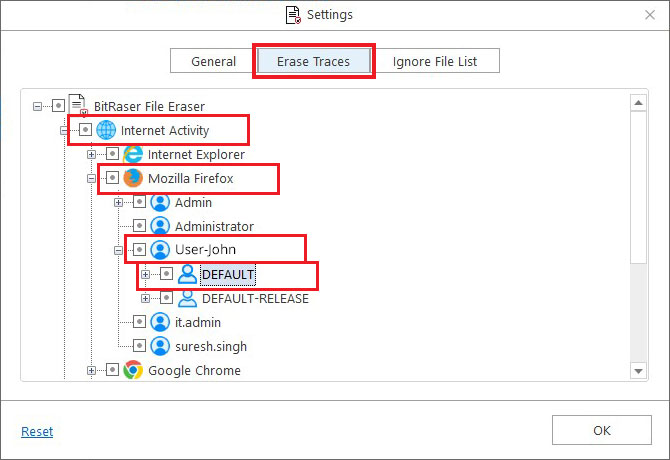
Task: Toggle the Administrator checkbox
Action: click(x=139, y=227)
